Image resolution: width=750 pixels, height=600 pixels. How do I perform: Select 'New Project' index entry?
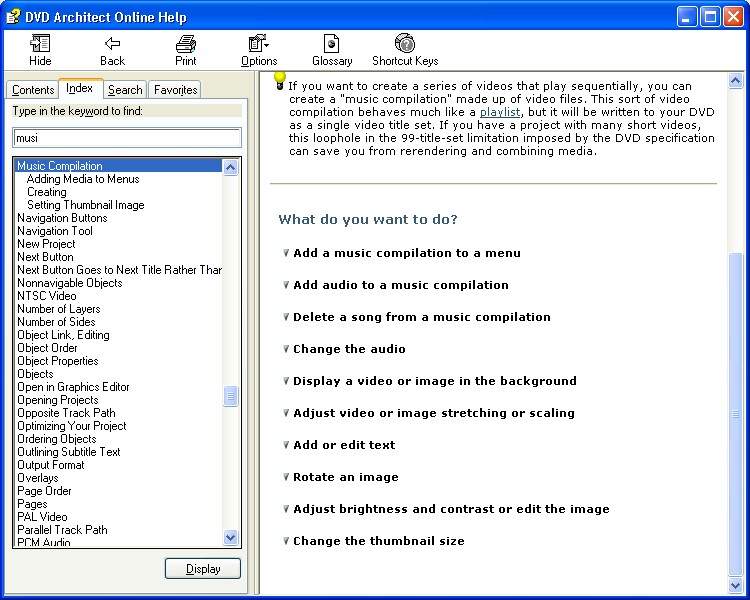click(46, 244)
